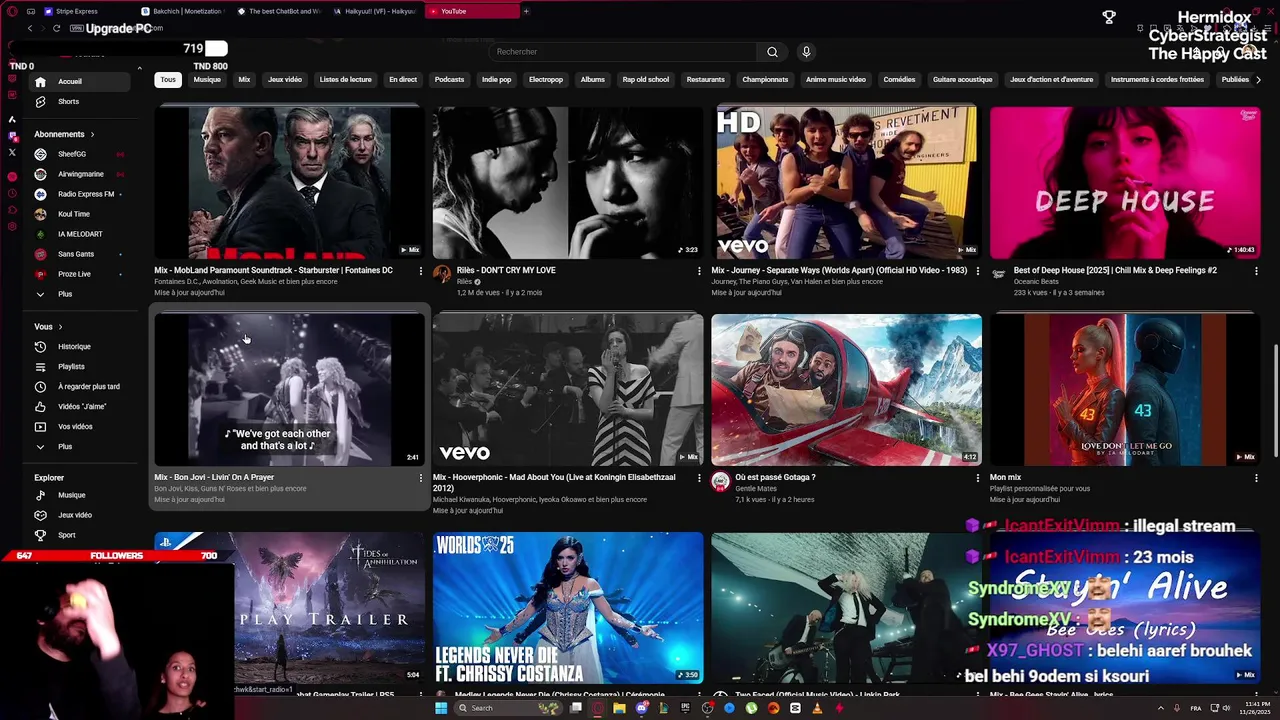Open Gentle Mates channel avatar

pos(720,482)
